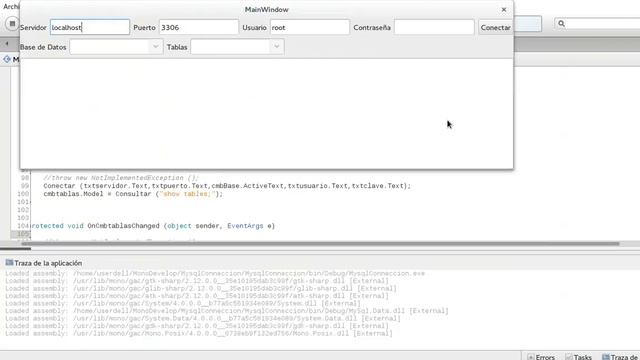This screenshot has height=360, width=640.
Task: Open the Tablas combo box
Action: [x=237, y=47]
